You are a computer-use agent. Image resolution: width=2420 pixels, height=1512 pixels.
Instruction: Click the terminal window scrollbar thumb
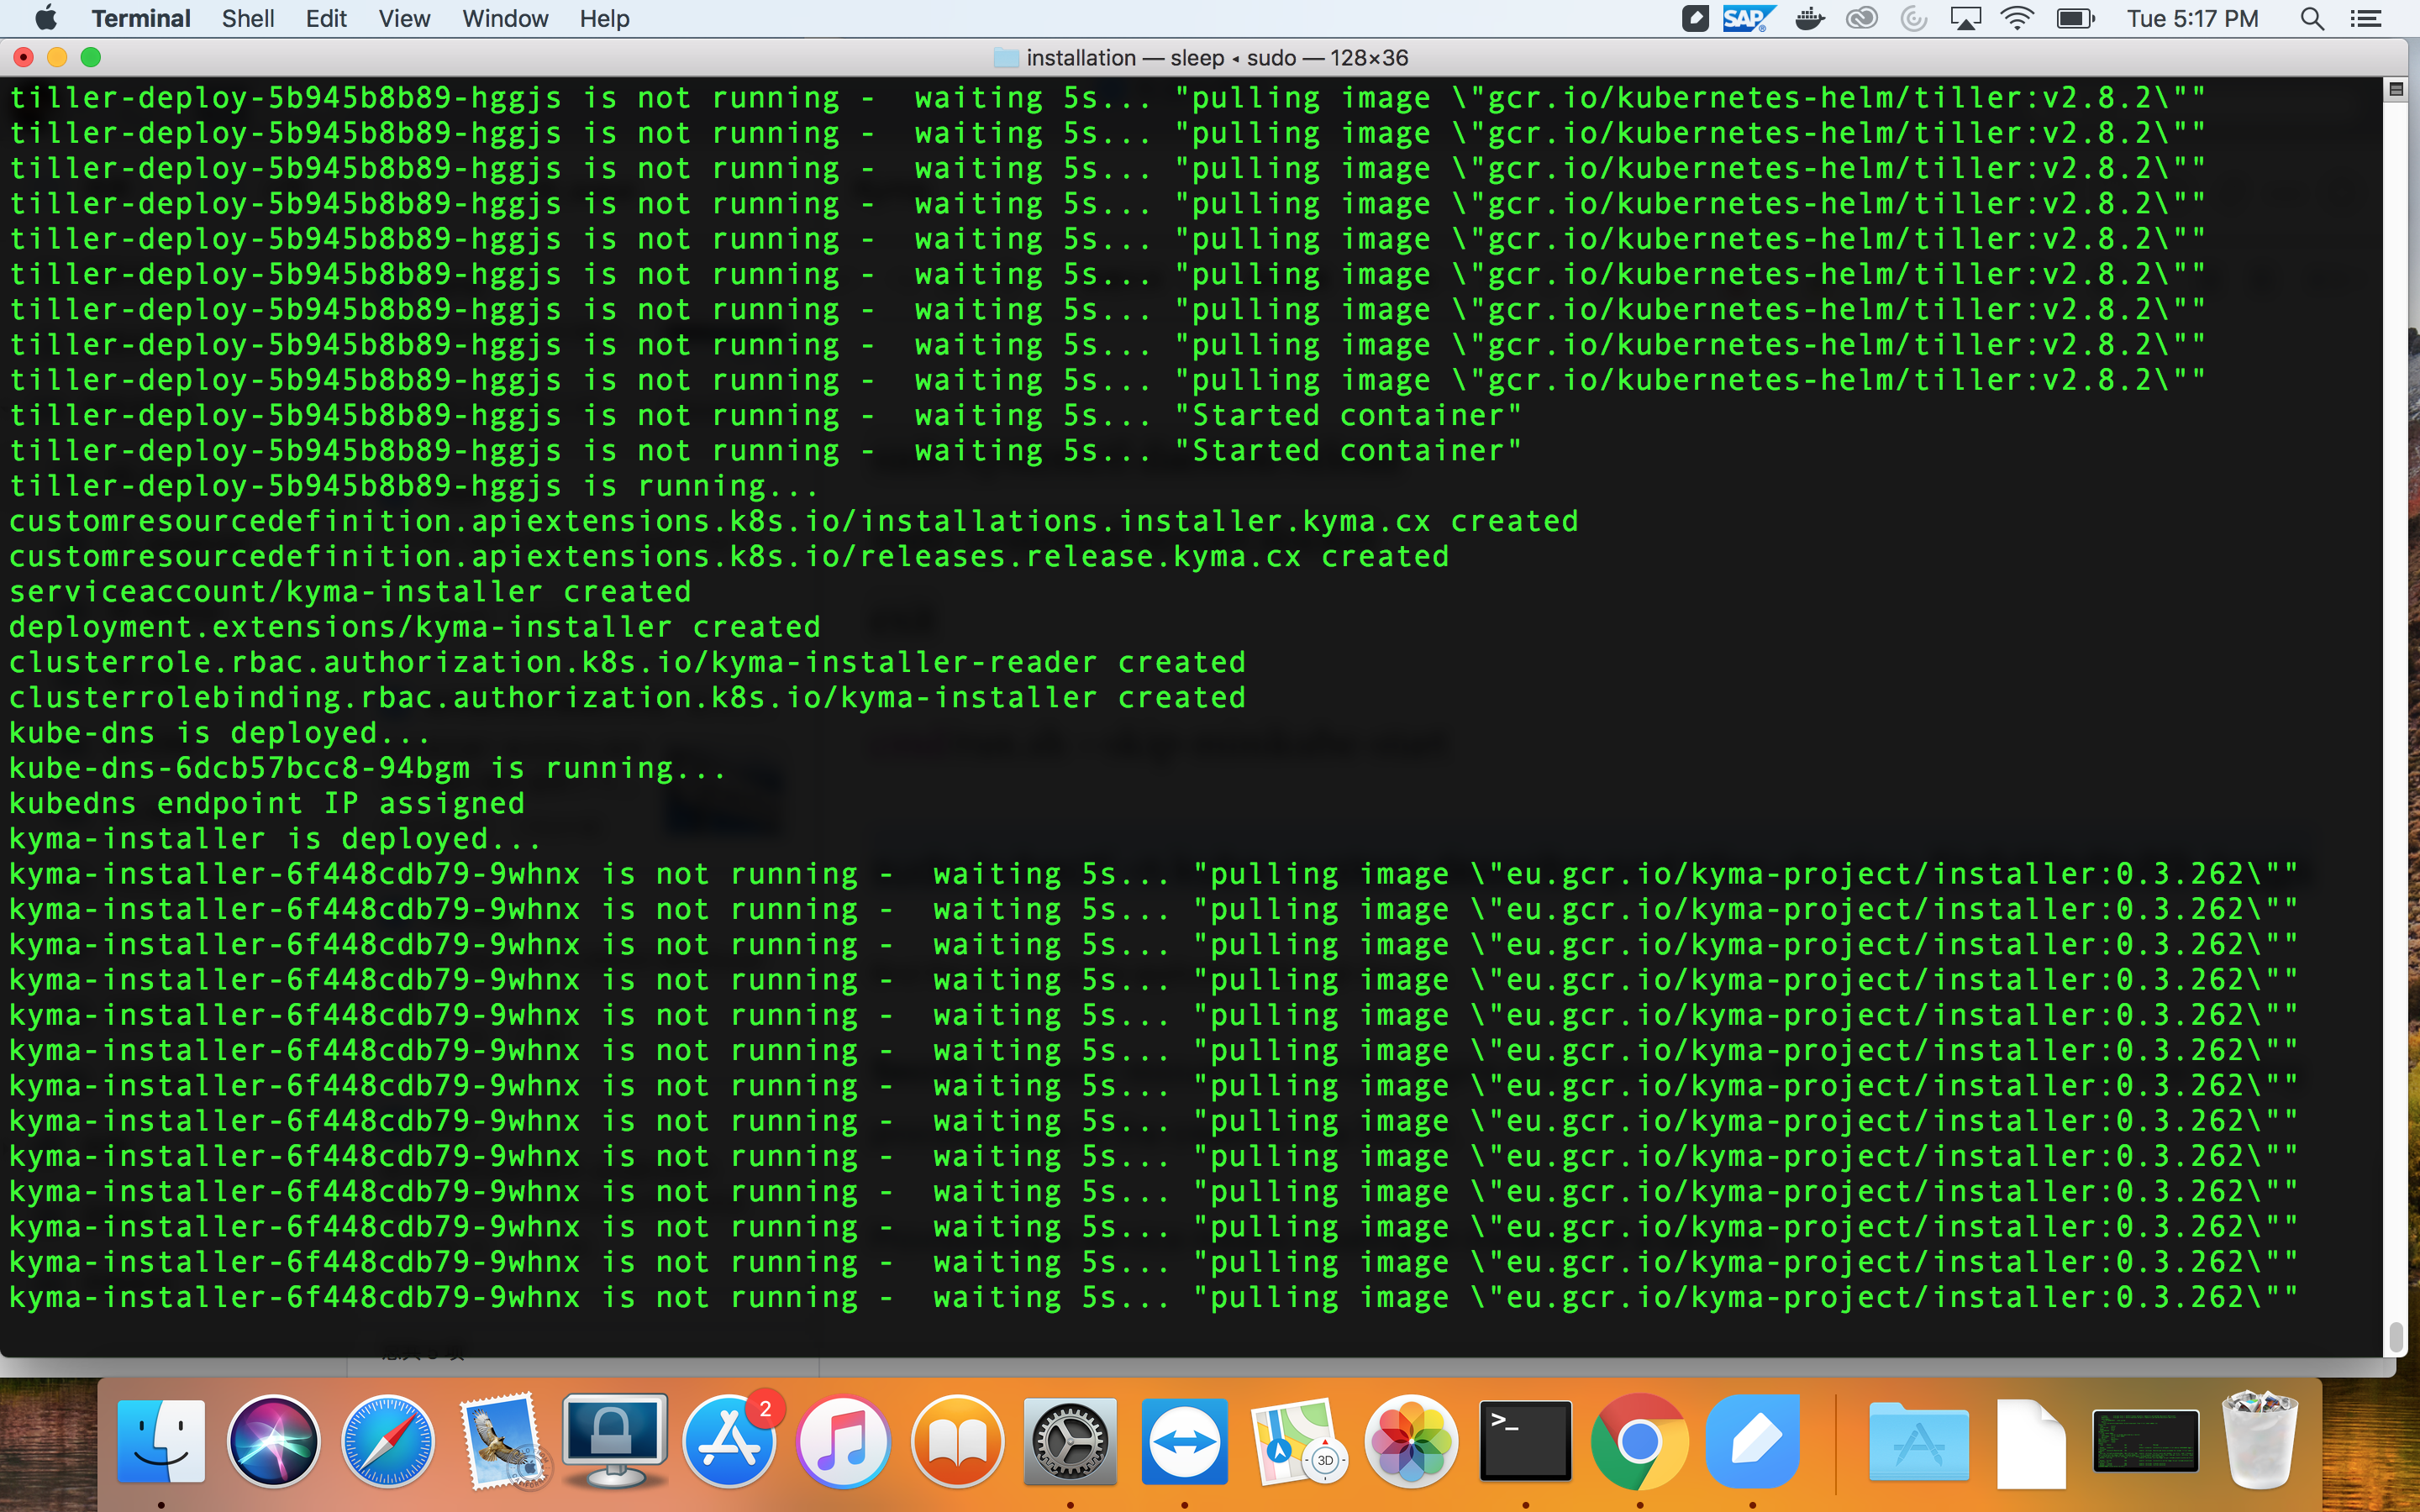2395,1336
